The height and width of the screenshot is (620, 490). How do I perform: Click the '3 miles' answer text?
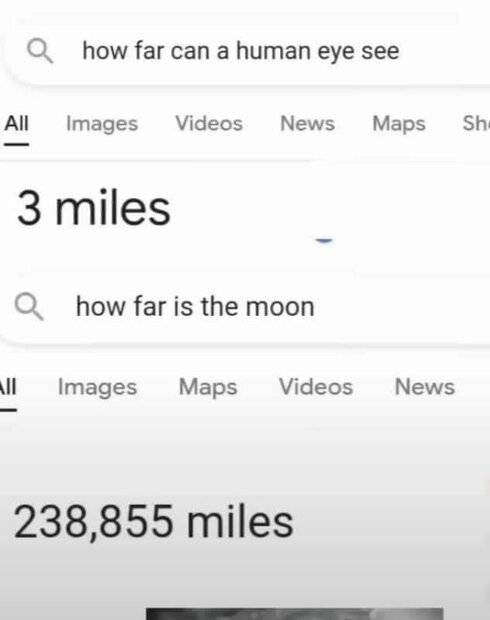pyautogui.click(x=94, y=208)
